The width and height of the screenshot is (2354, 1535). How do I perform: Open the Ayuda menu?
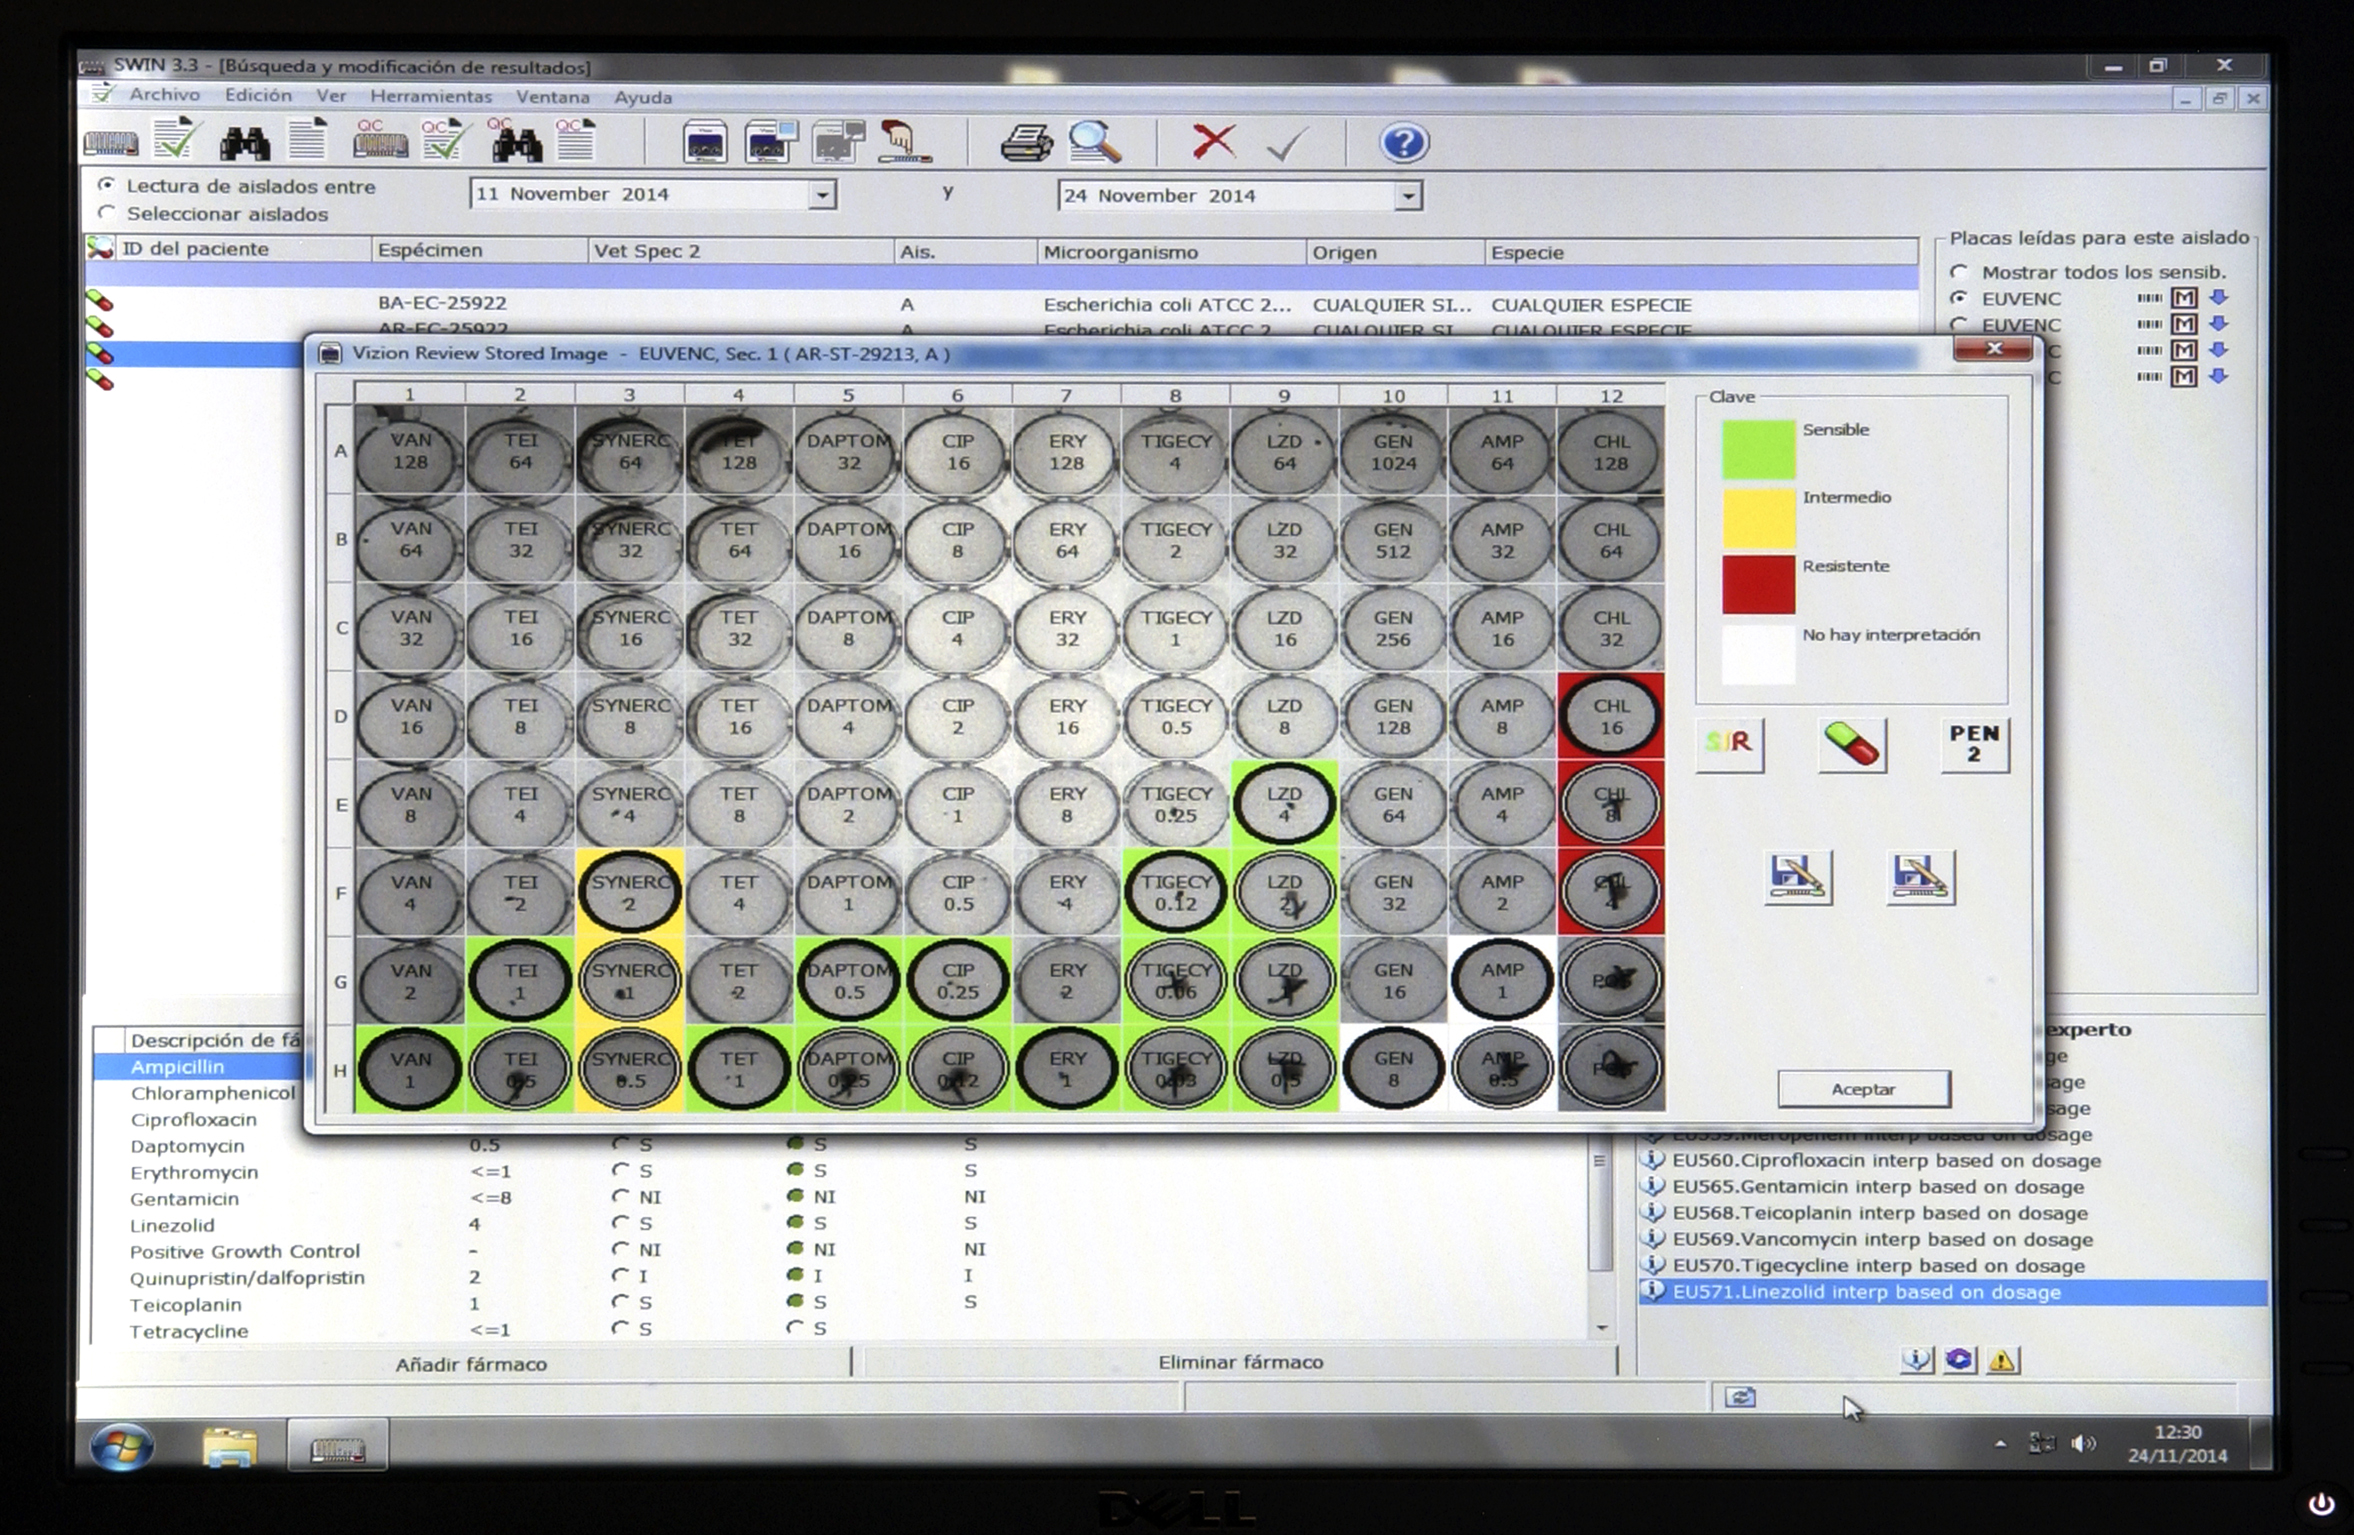tap(642, 98)
